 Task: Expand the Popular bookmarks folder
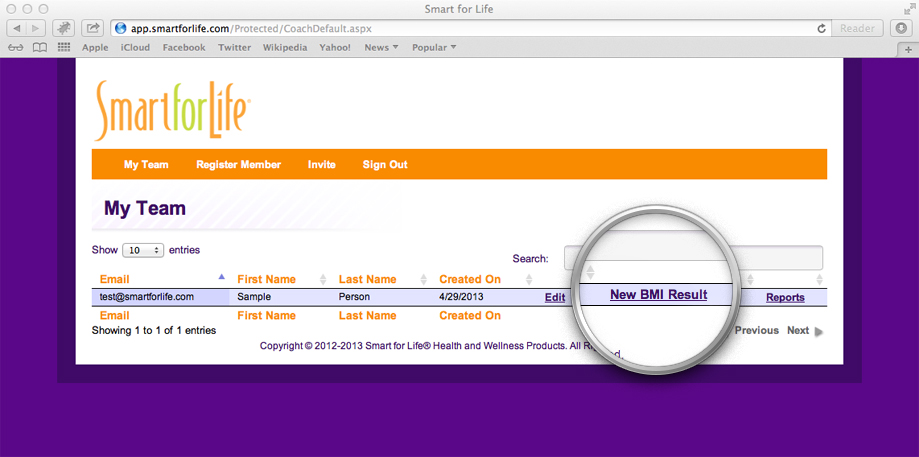click(x=434, y=47)
